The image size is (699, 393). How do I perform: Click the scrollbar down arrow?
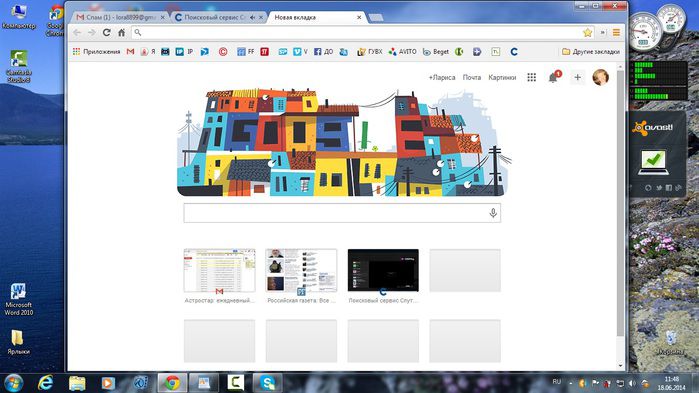tap(621, 366)
